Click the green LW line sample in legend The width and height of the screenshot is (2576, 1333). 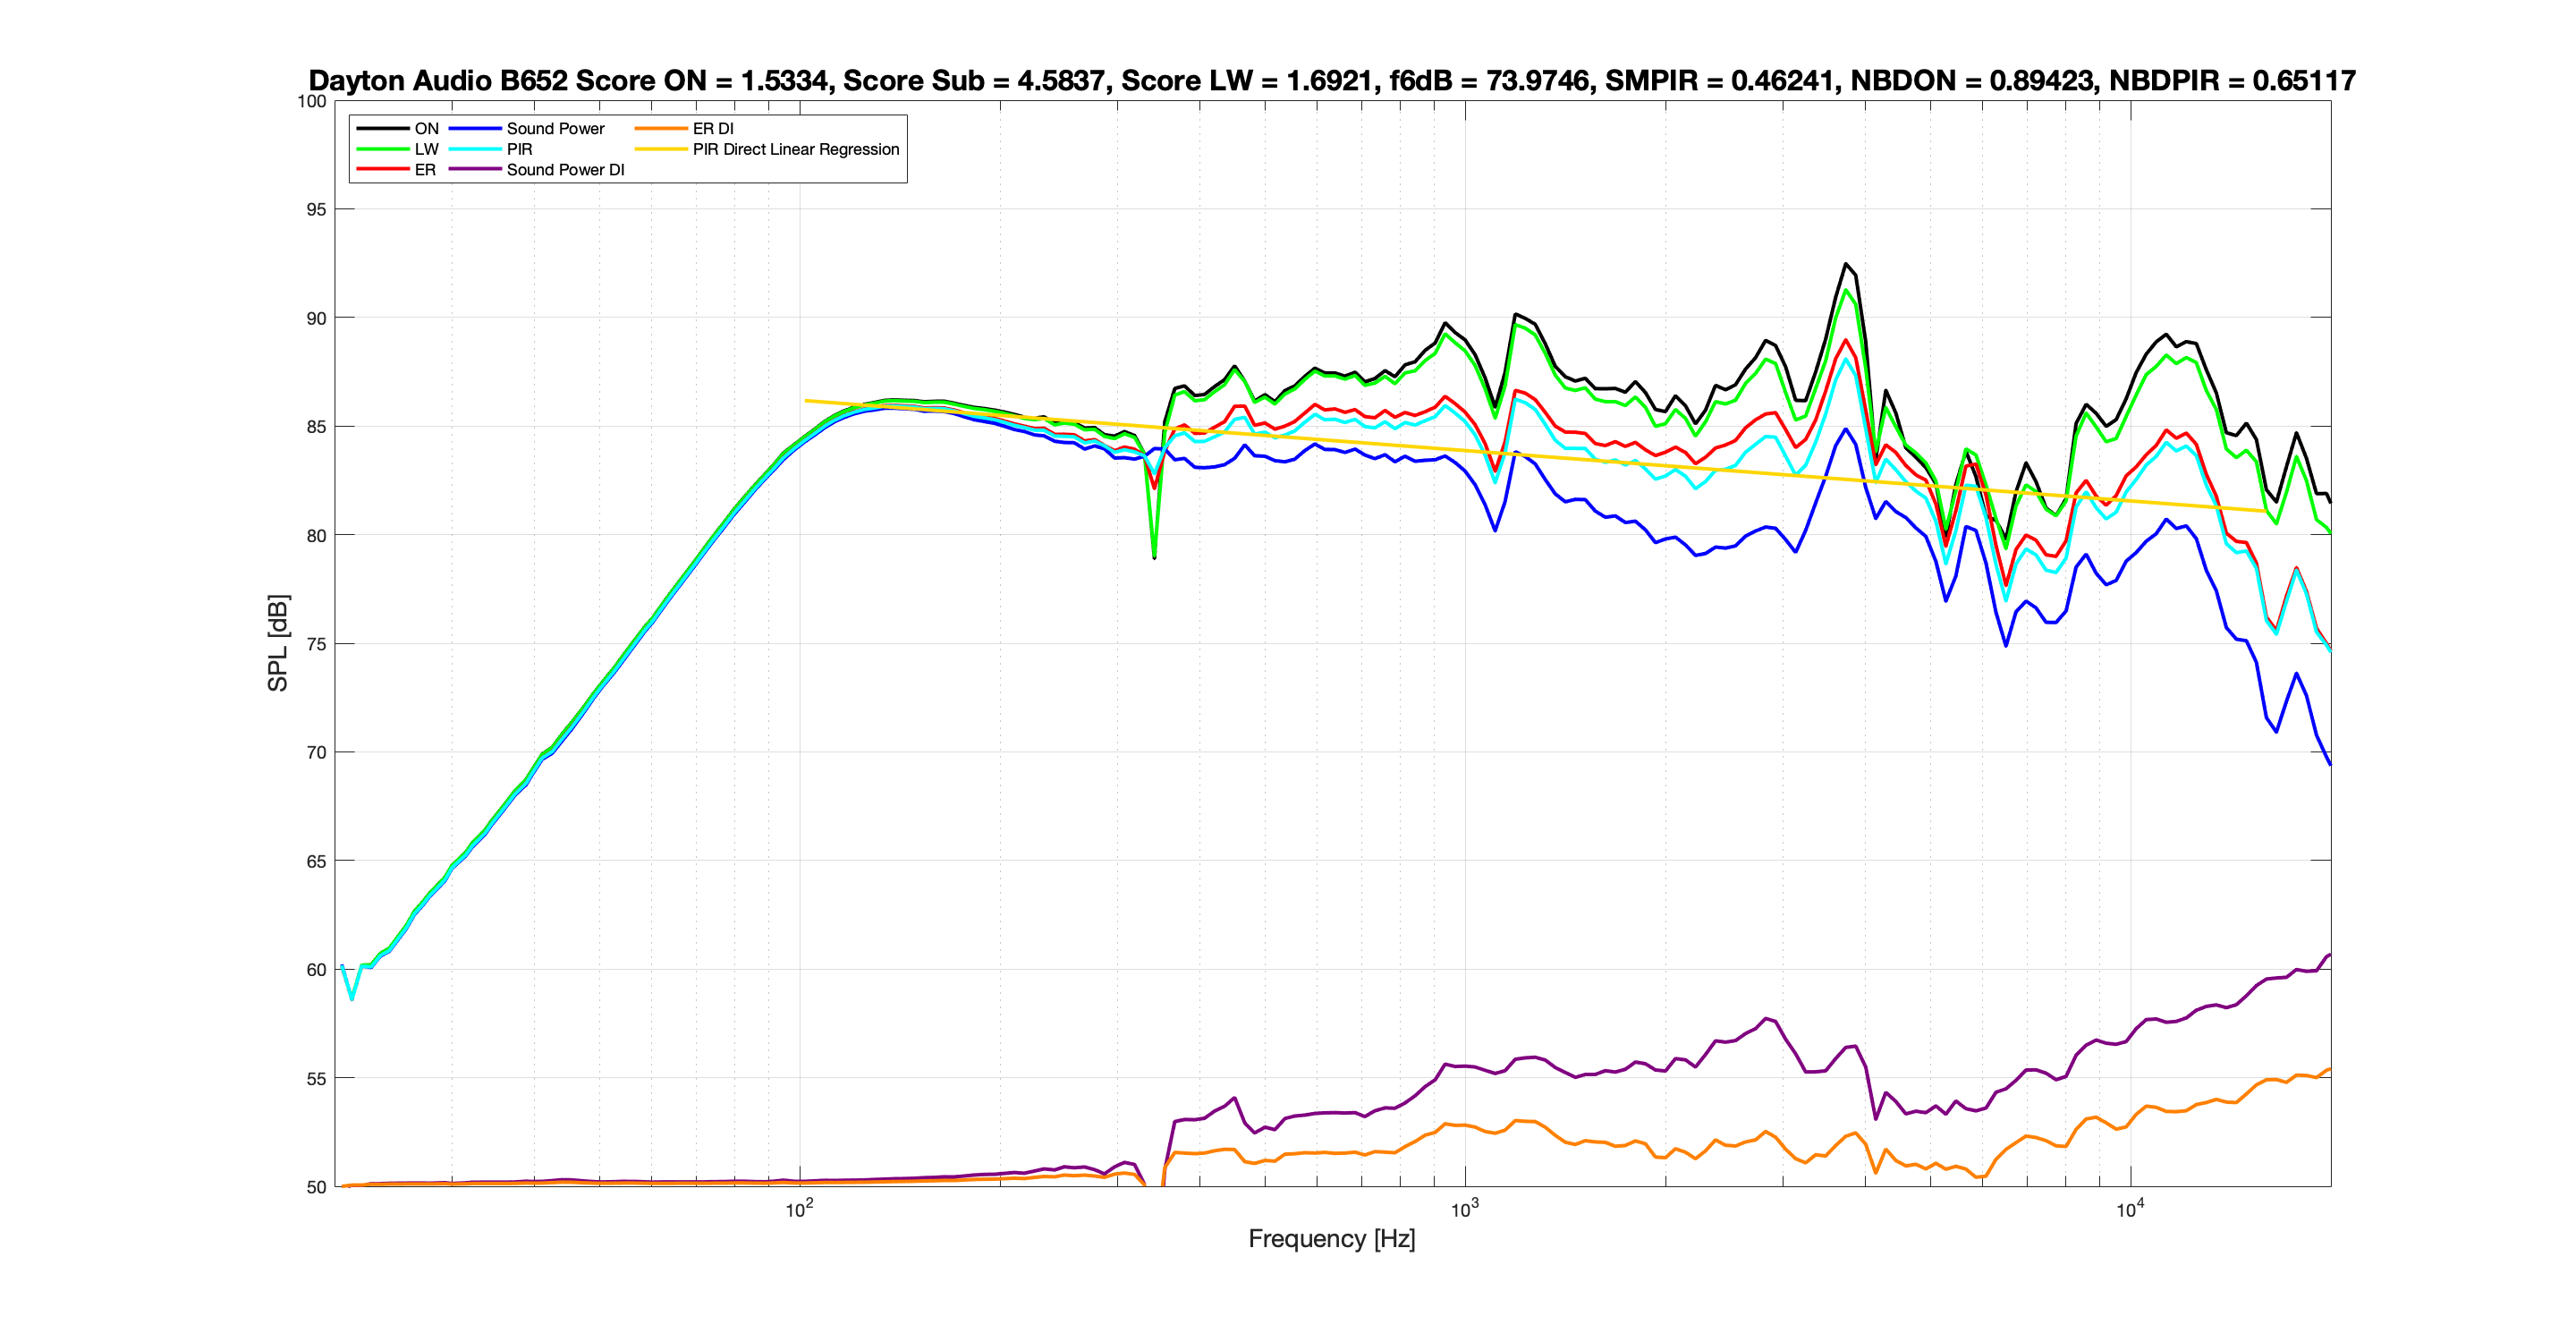click(x=382, y=149)
